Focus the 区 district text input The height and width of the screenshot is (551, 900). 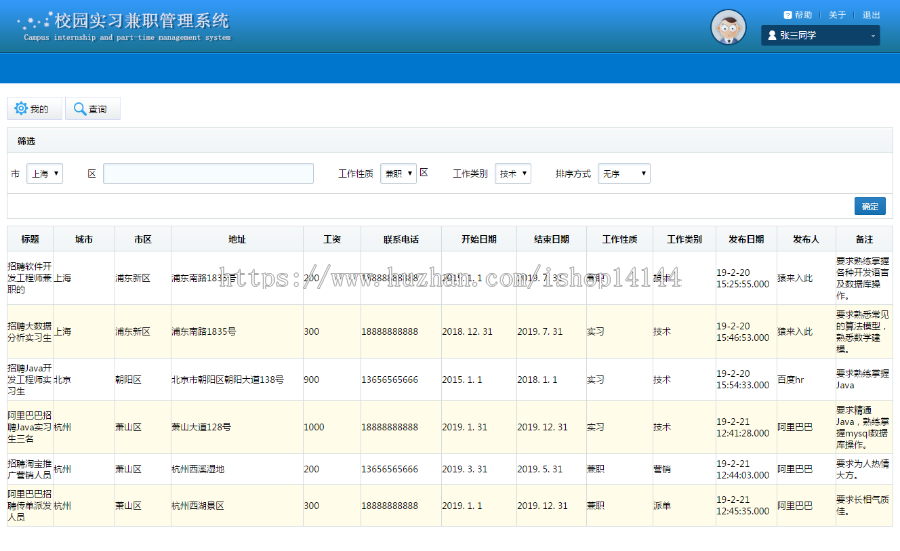click(x=208, y=173)
